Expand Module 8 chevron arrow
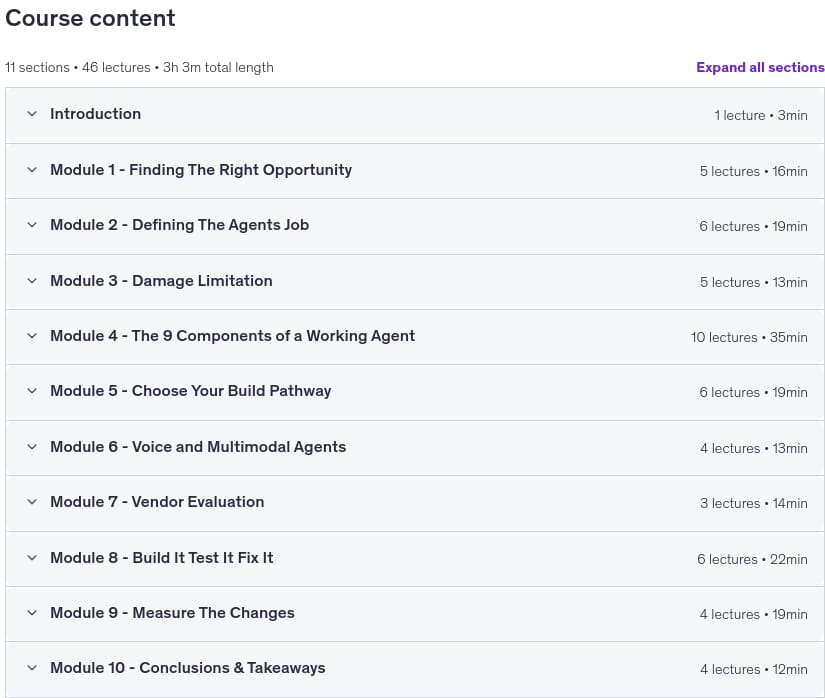 [x=32, y=558]
